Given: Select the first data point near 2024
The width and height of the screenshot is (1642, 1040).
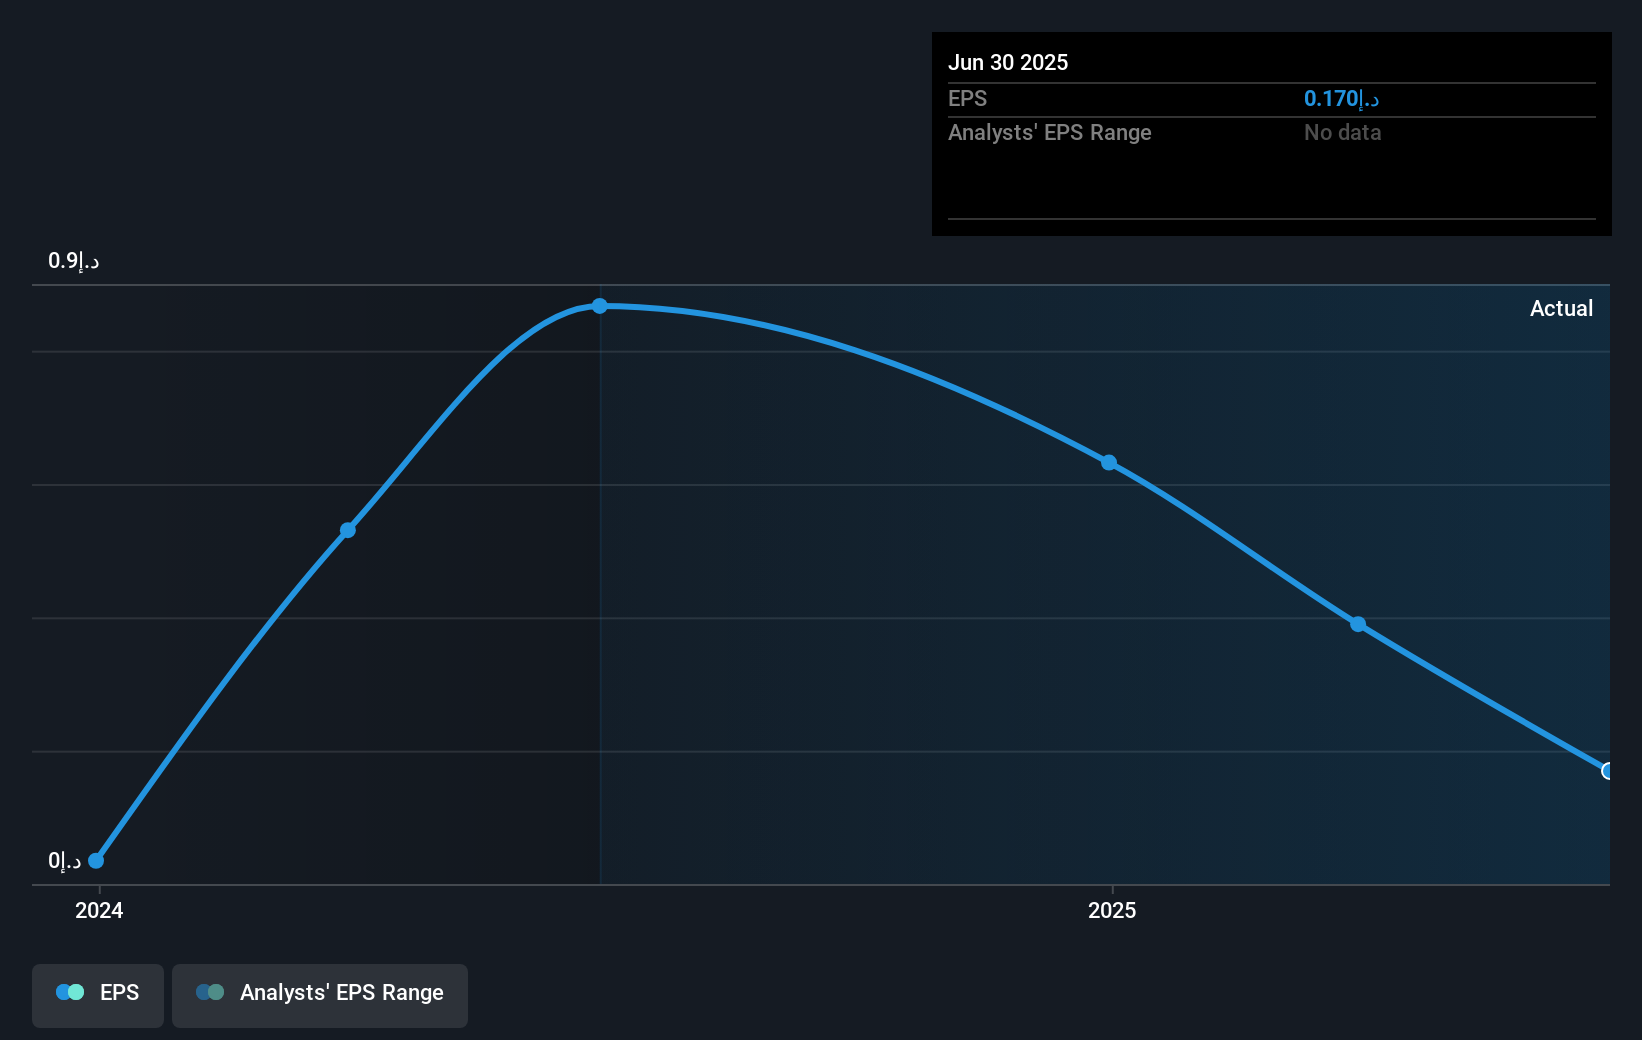Looking at the screenshot, I should point(95,860).
